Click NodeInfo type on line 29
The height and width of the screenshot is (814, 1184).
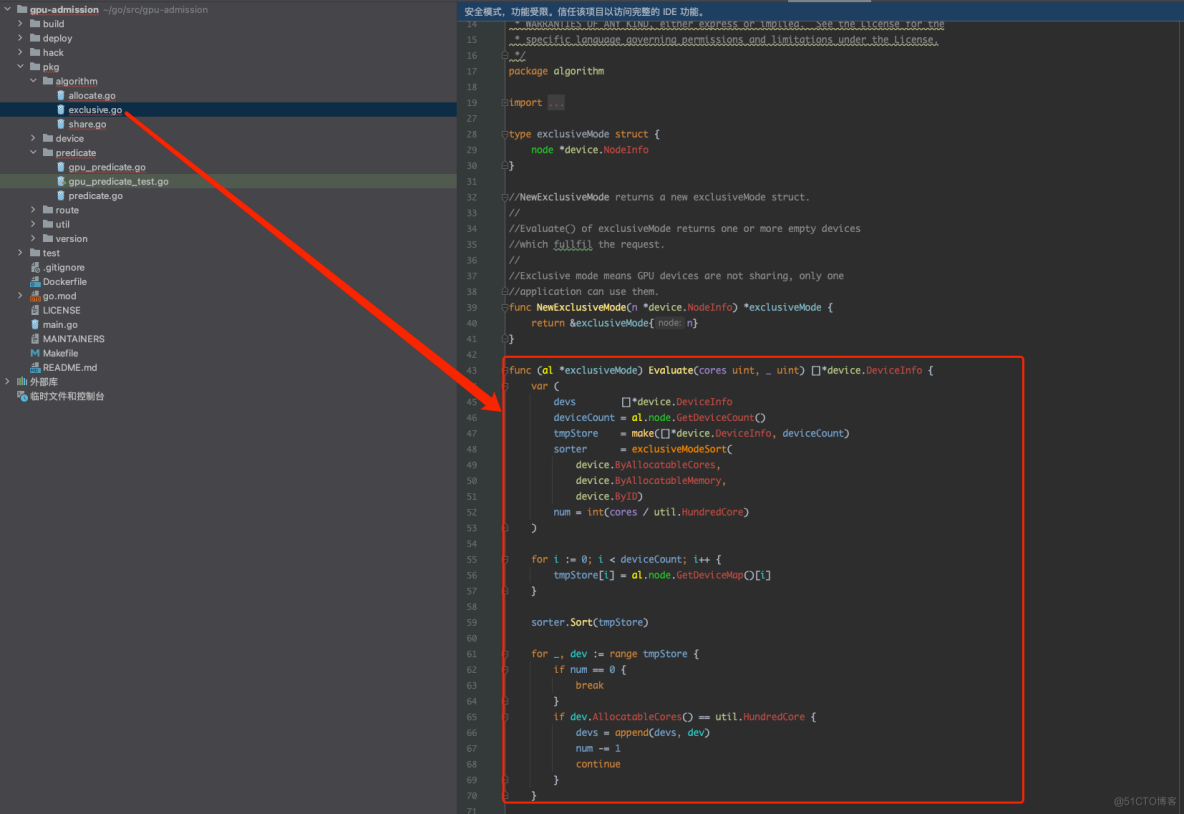[624, 150]
